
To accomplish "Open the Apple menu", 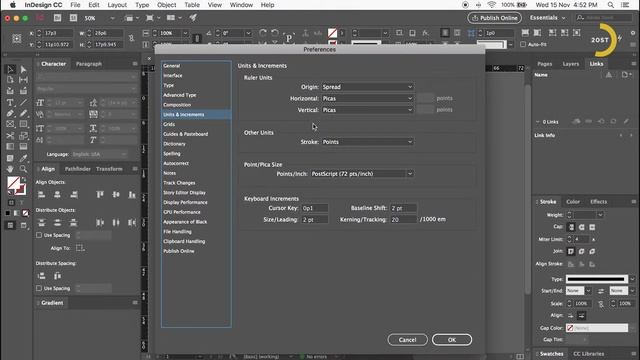I will 13,5.
